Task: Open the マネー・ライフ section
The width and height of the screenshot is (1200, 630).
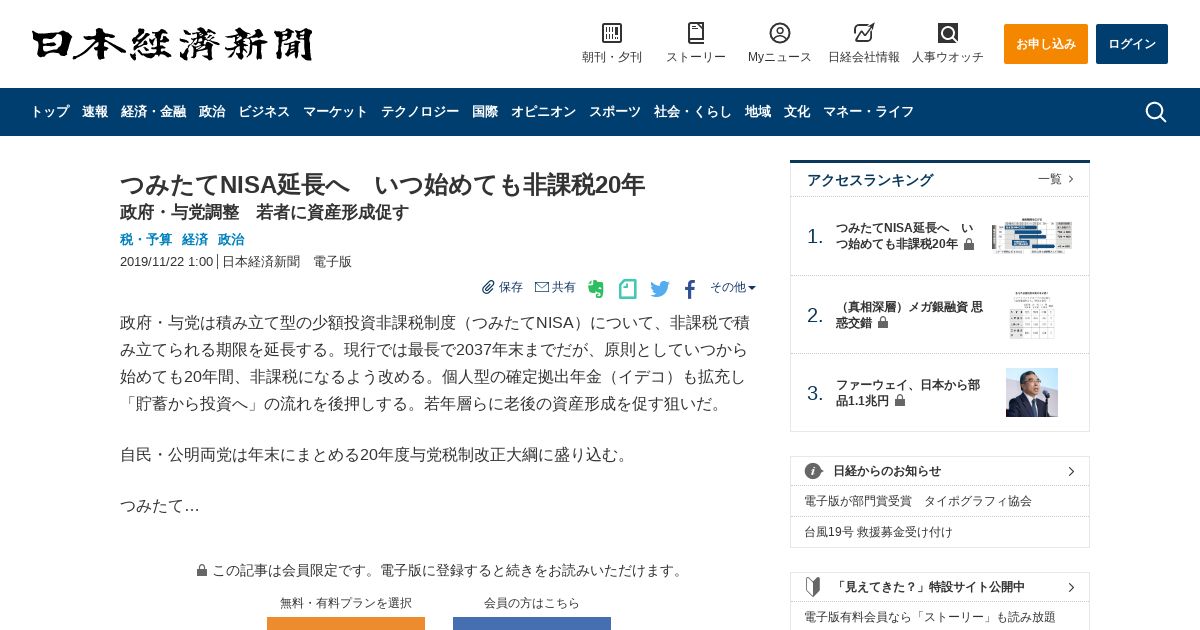Action: click(x=868, y=112)
